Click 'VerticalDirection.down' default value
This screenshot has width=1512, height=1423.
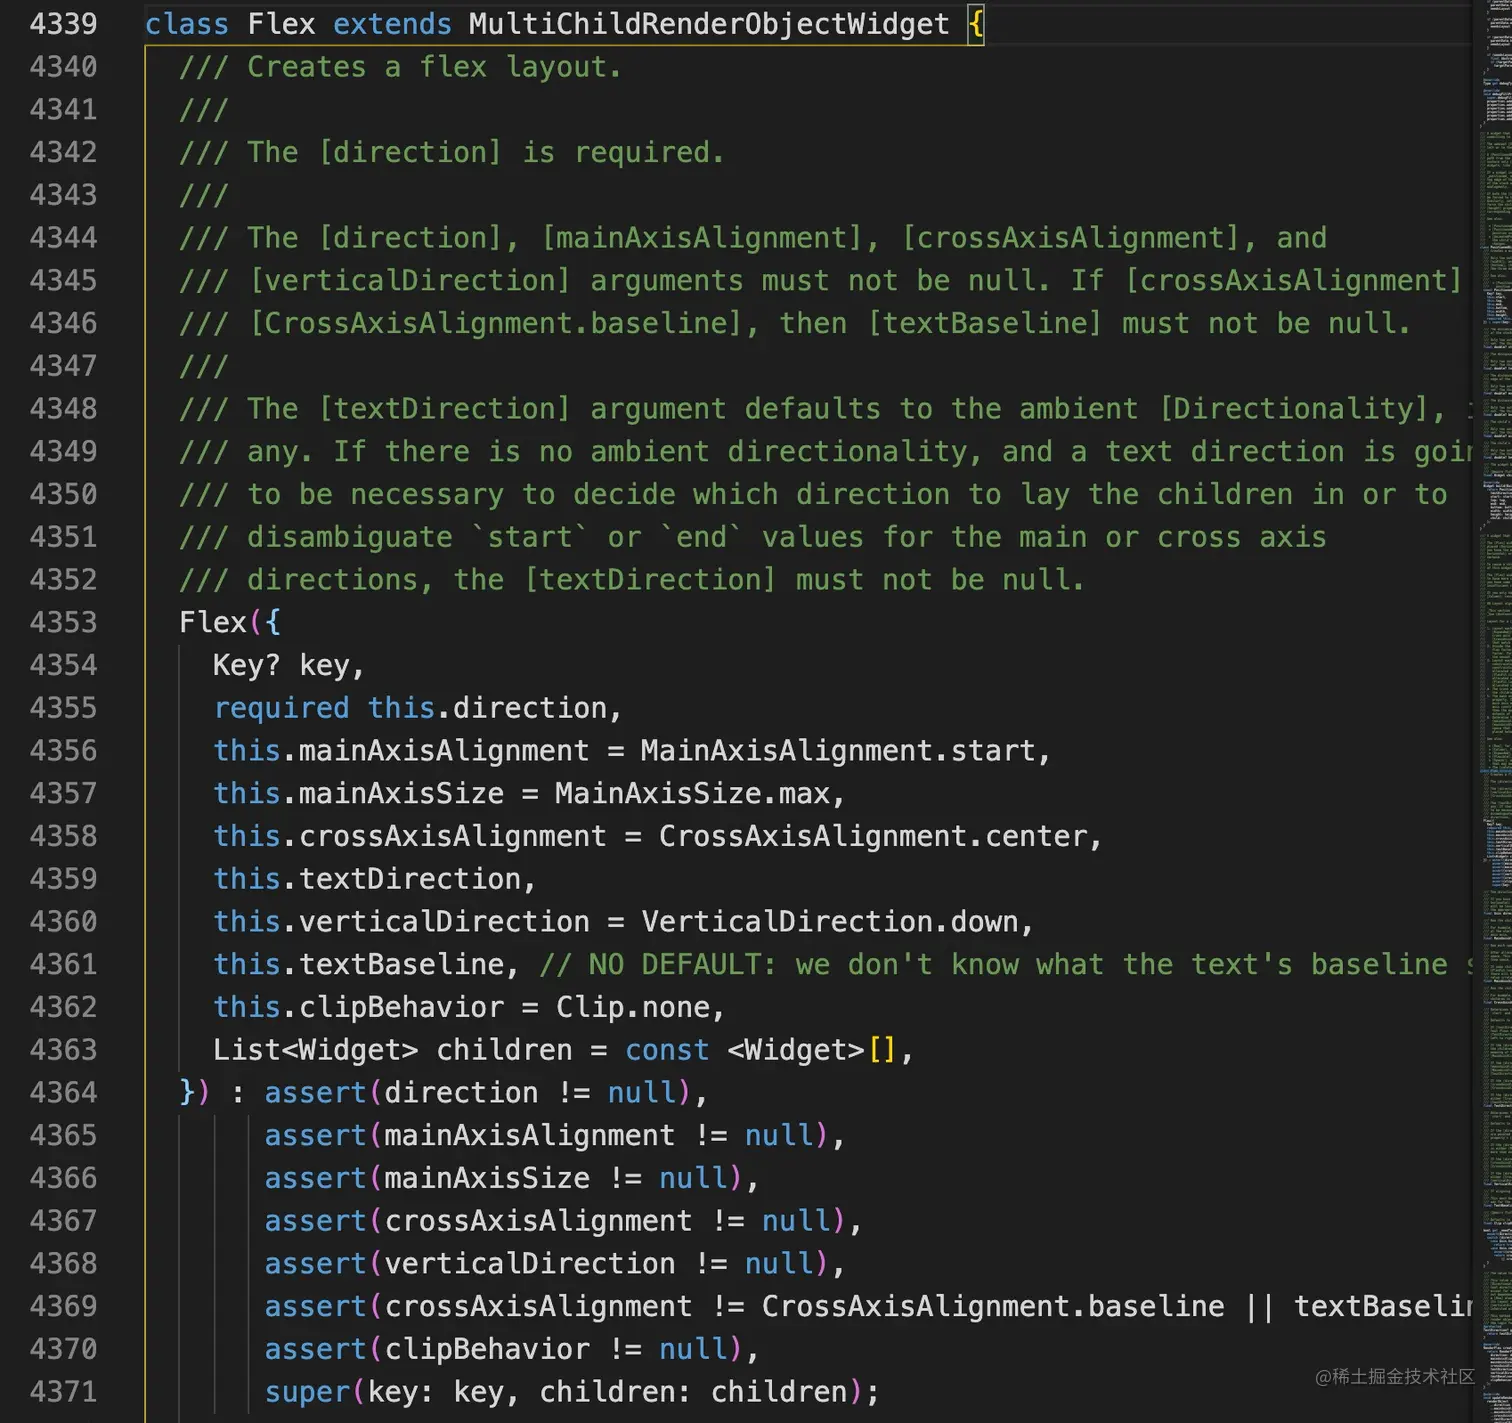click(829, 921)
